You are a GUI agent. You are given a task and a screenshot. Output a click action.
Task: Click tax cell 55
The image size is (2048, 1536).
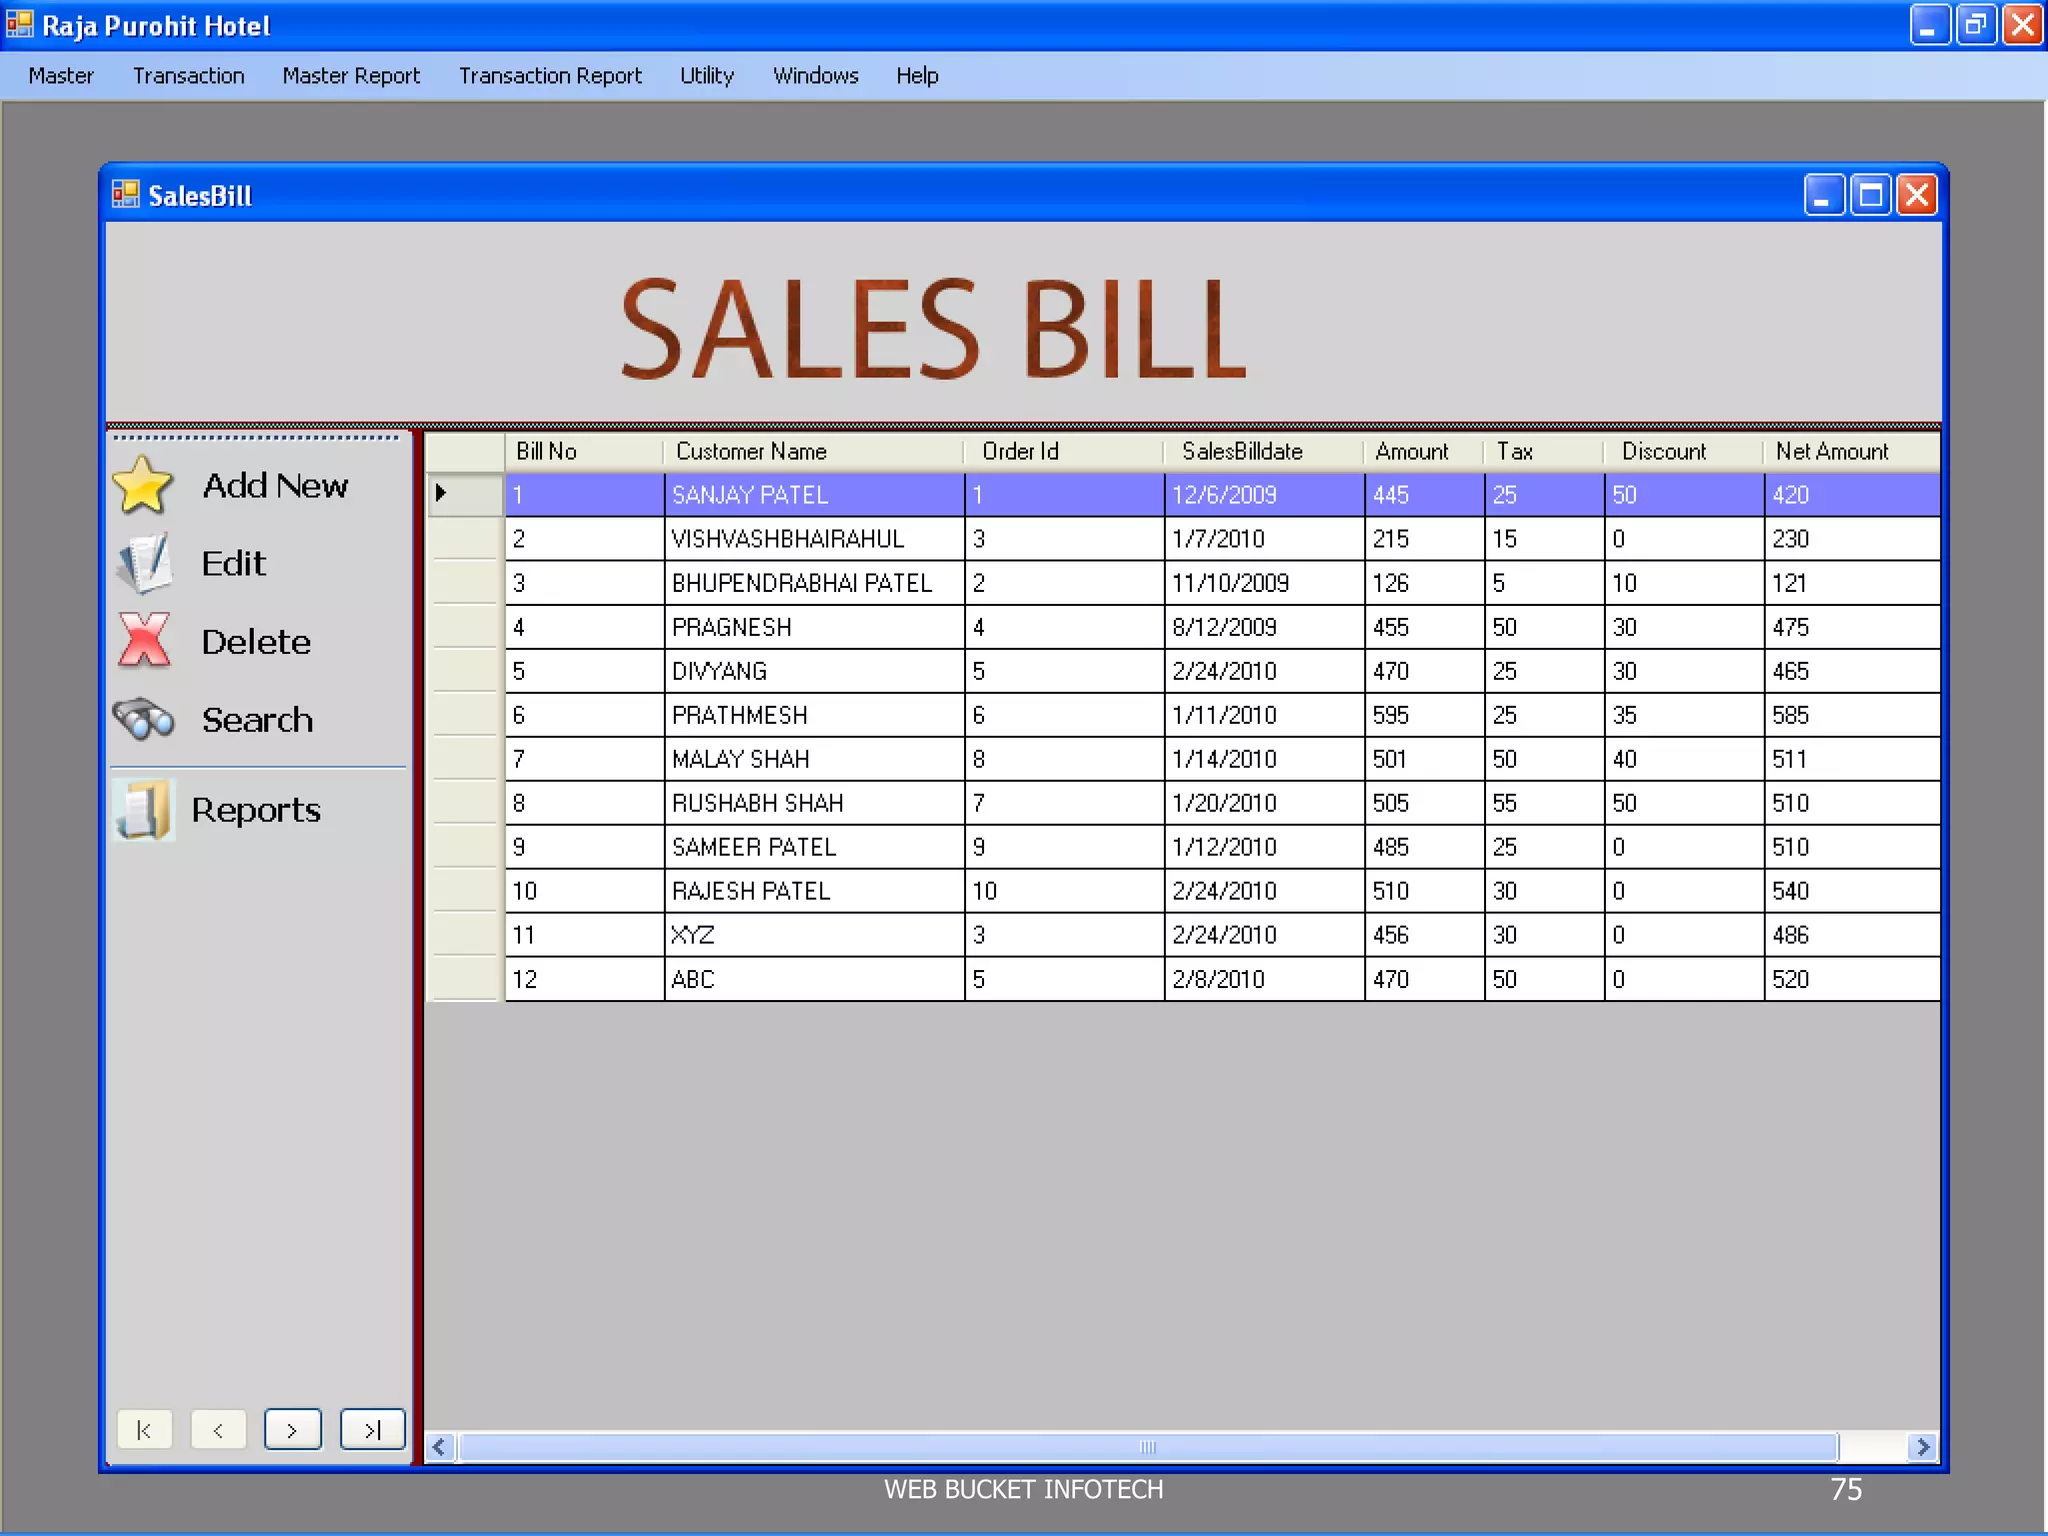pyautogui.click(x=1544, y=803)
